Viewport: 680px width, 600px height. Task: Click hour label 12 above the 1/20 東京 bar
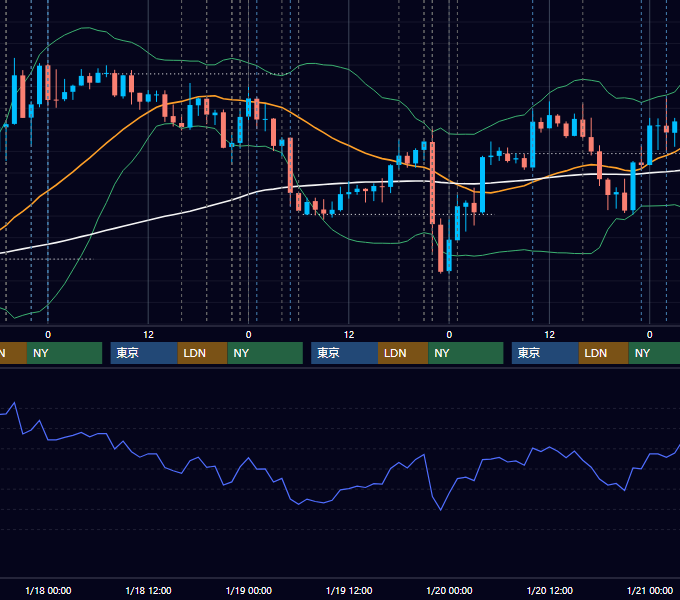pyautogui.click(x=549, y=335)
